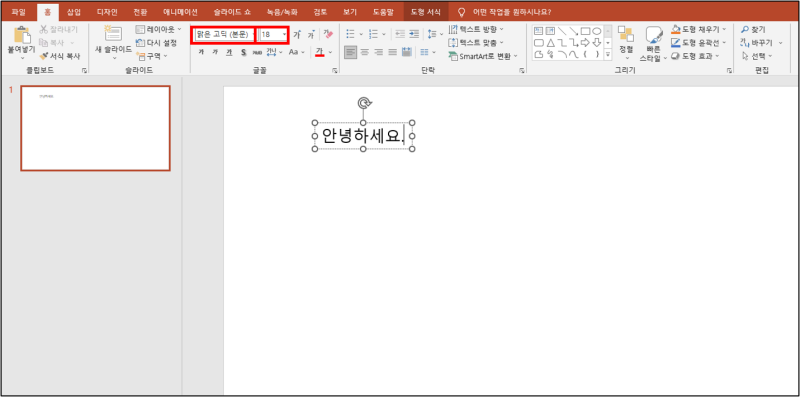Switch to the Shape Format (도형 서식) tab

pyautogui.click(x=426, y=11)
